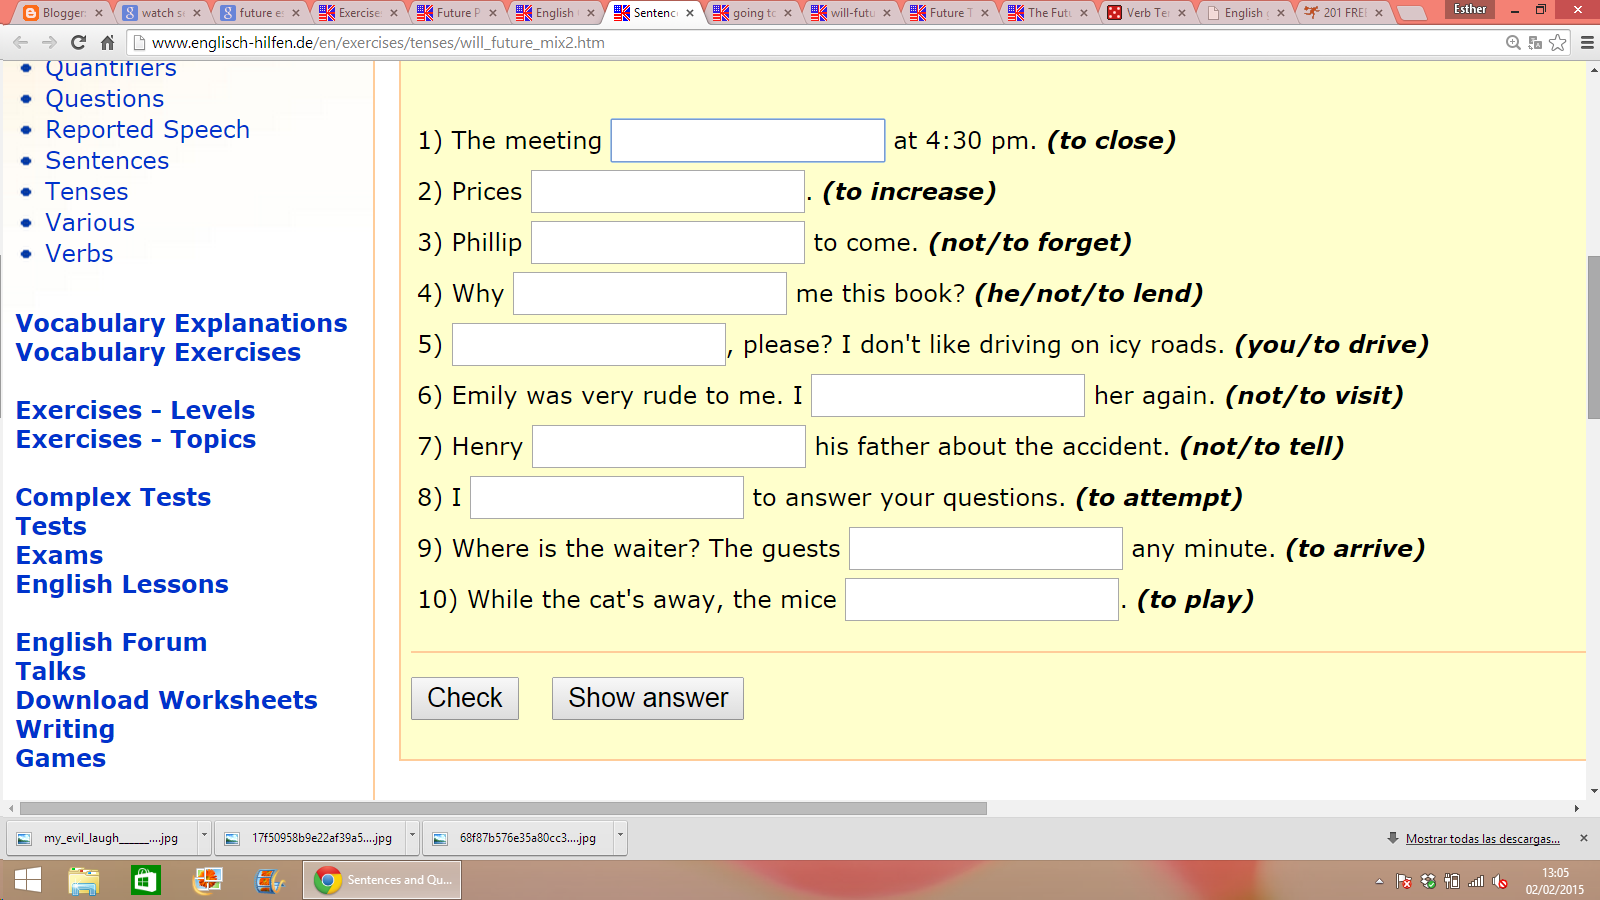Click the answer field for 'The meeting' sentence
Screen dimensions: 1600x900
[746, 140]
